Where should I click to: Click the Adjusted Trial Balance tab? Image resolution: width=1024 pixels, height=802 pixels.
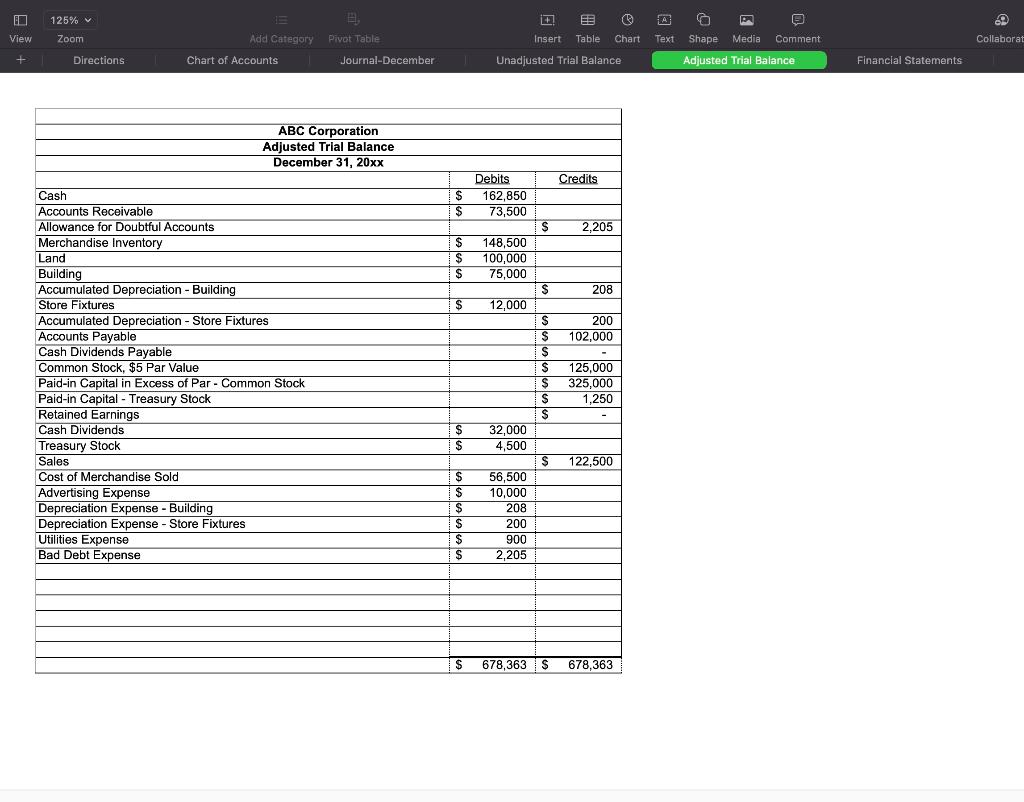click(739, 60)
